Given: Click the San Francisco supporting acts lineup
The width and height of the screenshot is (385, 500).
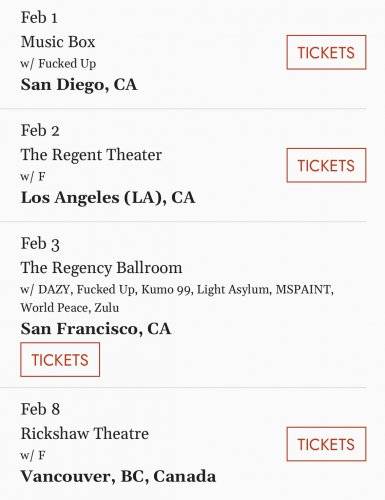Looking at the screenshot, I should coord(177,298).
